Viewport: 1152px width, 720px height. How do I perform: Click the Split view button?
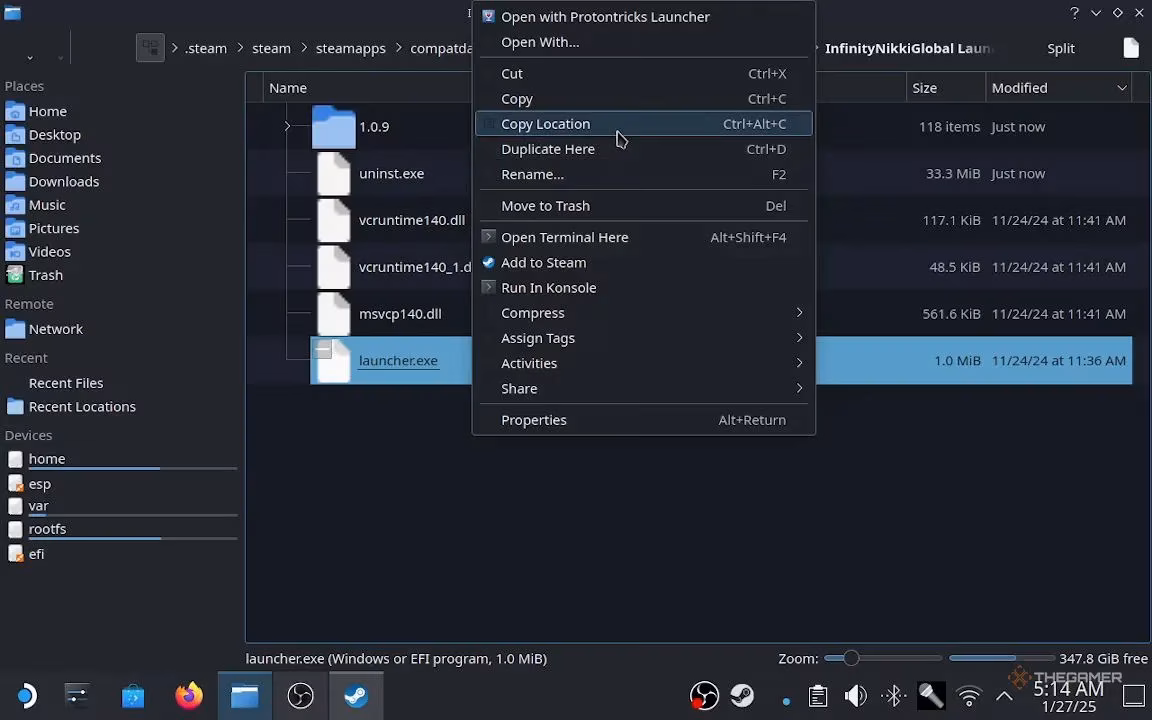click(x=1061, y=48)
